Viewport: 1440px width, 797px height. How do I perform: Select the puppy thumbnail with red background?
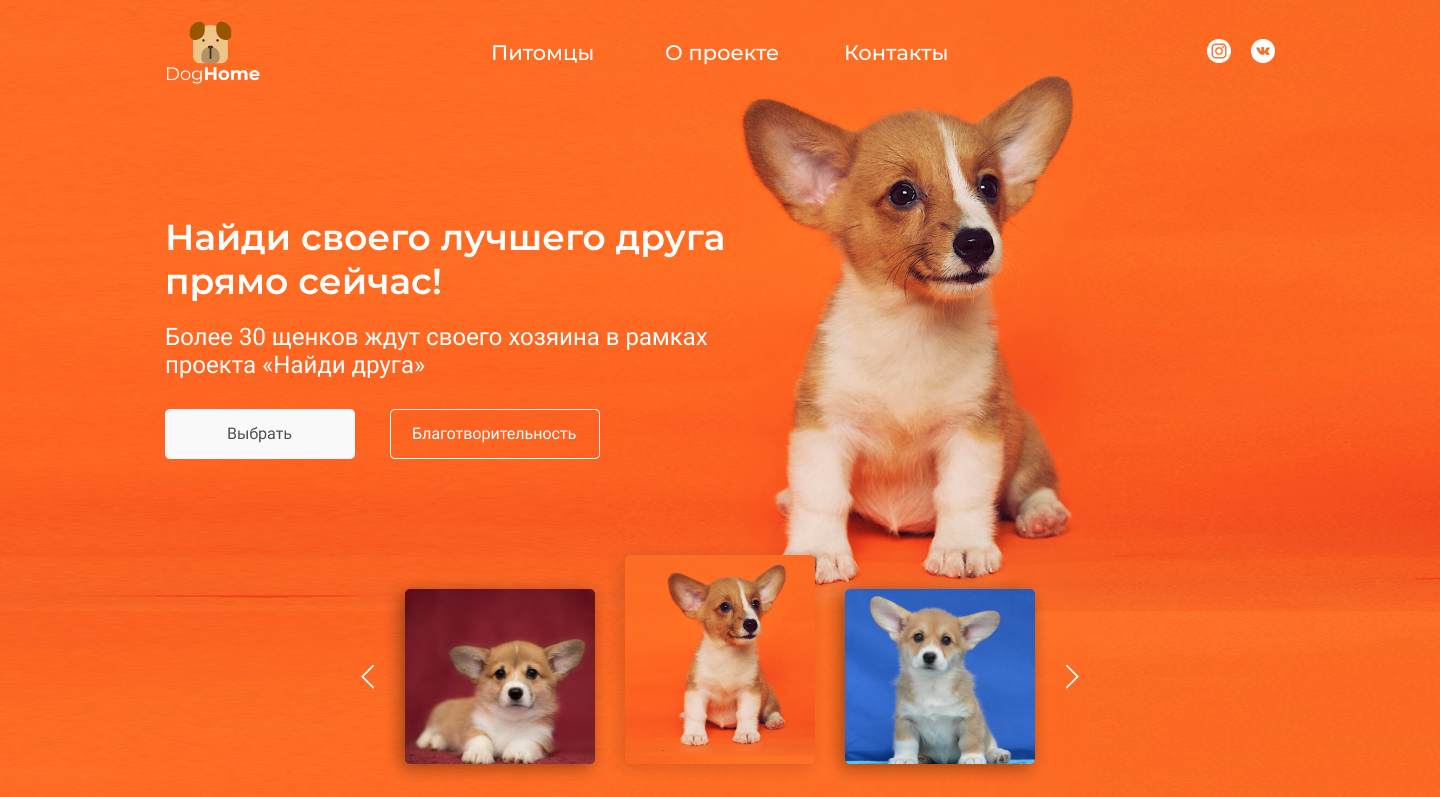(x=500, y=676)
